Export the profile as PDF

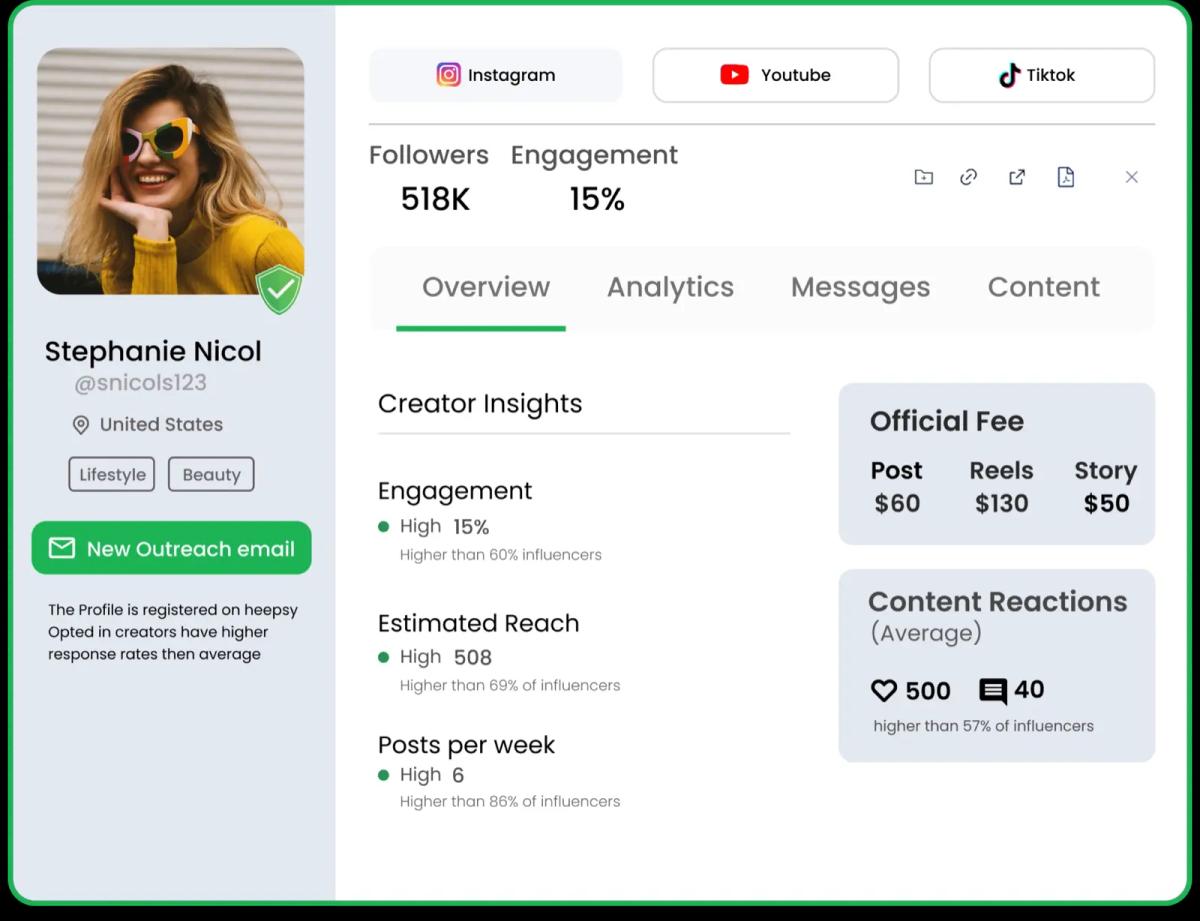pos(1066,177)
